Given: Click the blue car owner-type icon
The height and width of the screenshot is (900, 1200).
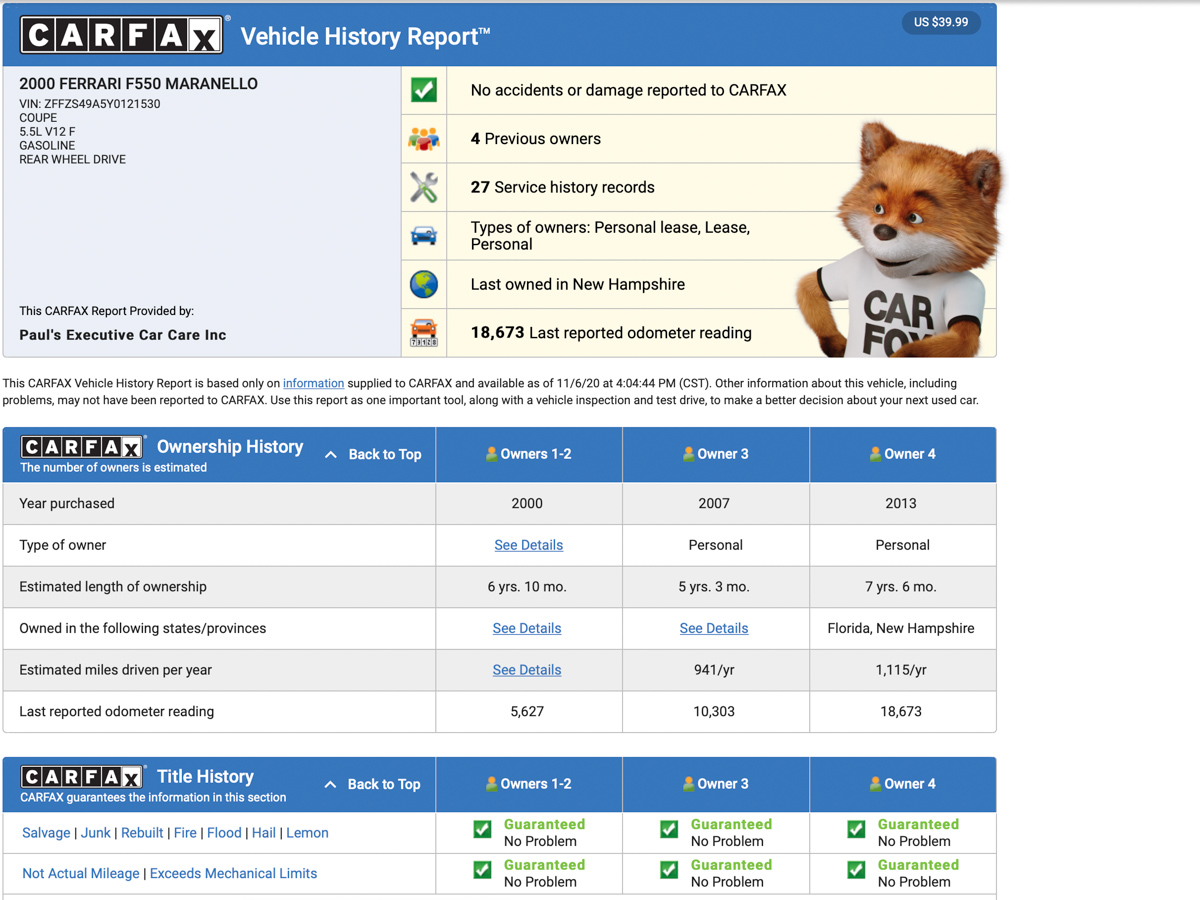Looking at the screenshot, I should [x=424, y=236].
